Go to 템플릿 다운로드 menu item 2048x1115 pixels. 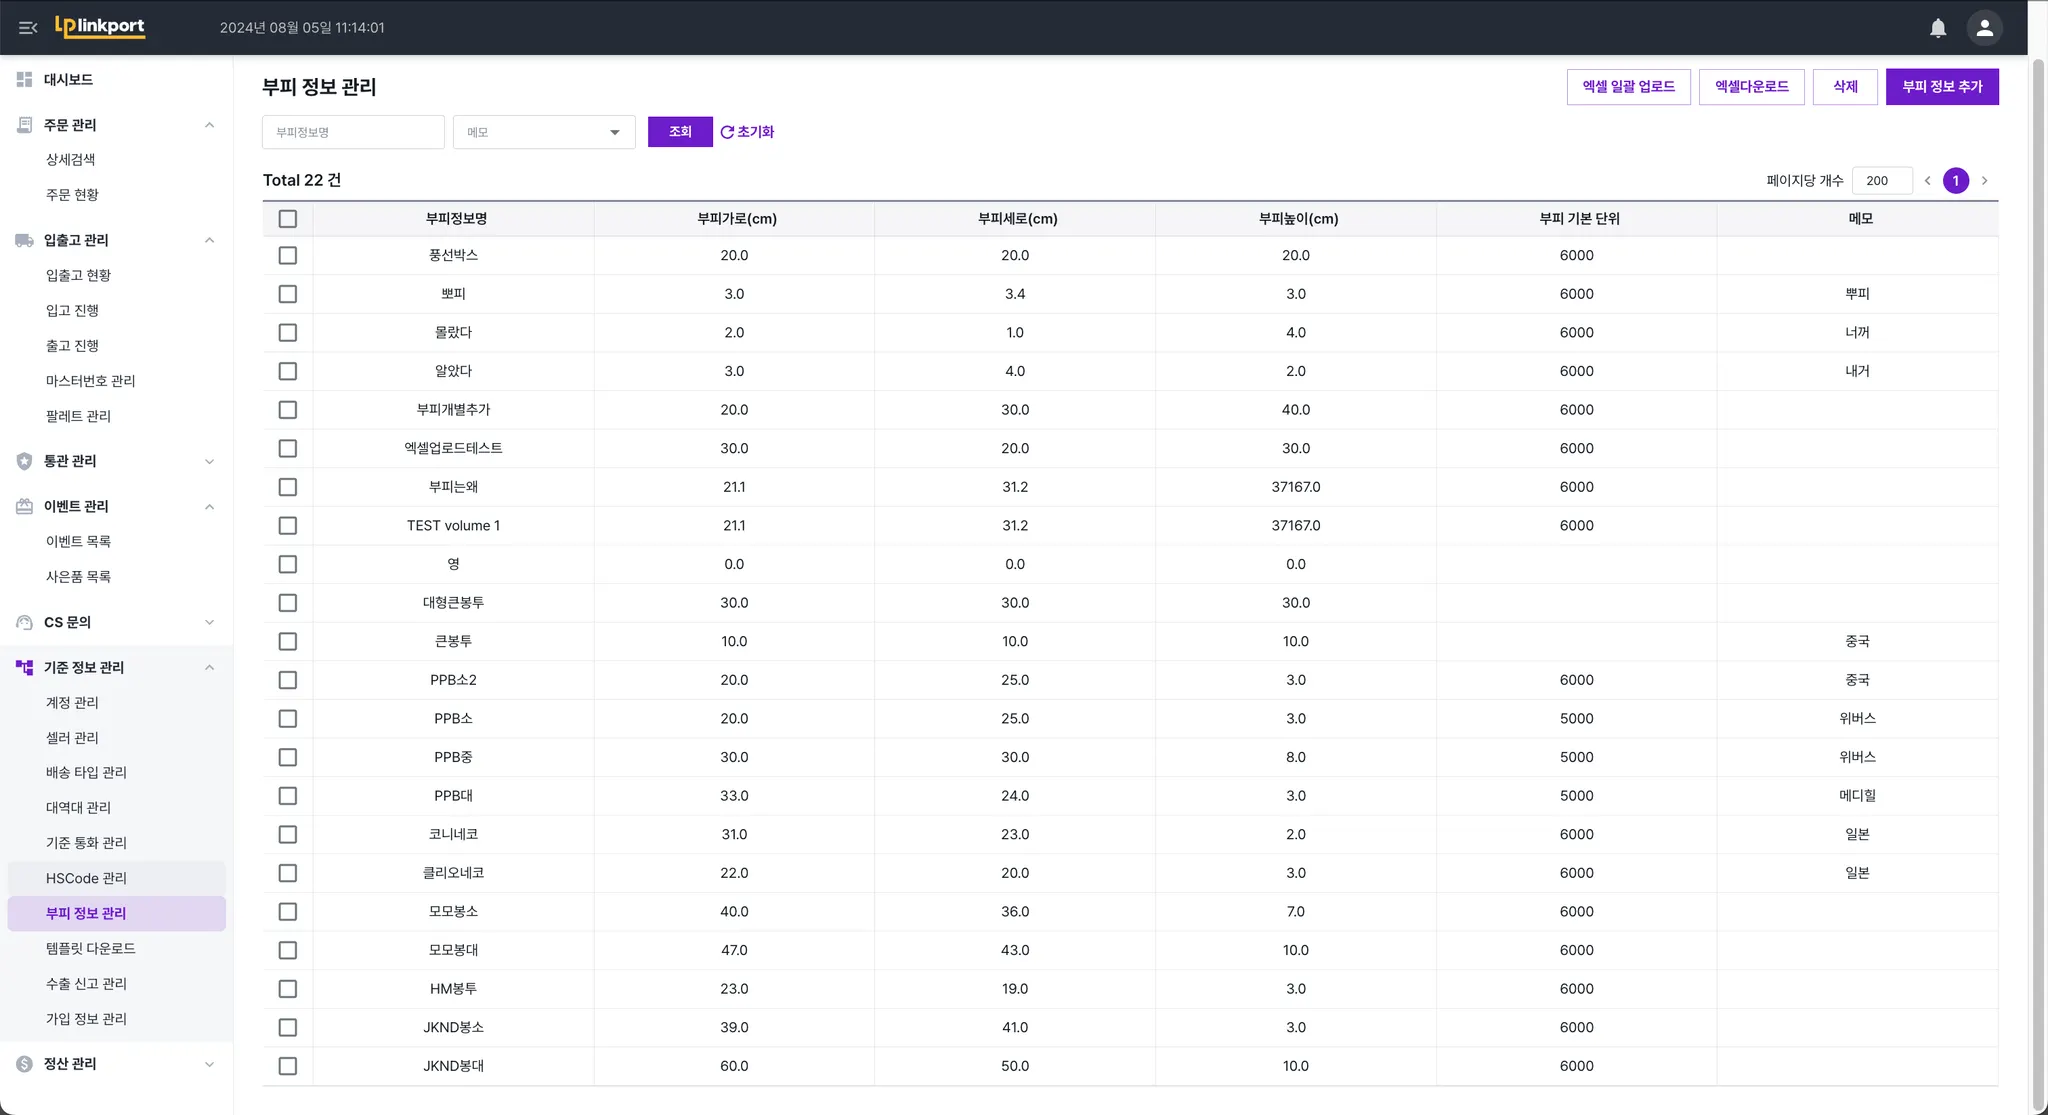(x=90, y=948)
